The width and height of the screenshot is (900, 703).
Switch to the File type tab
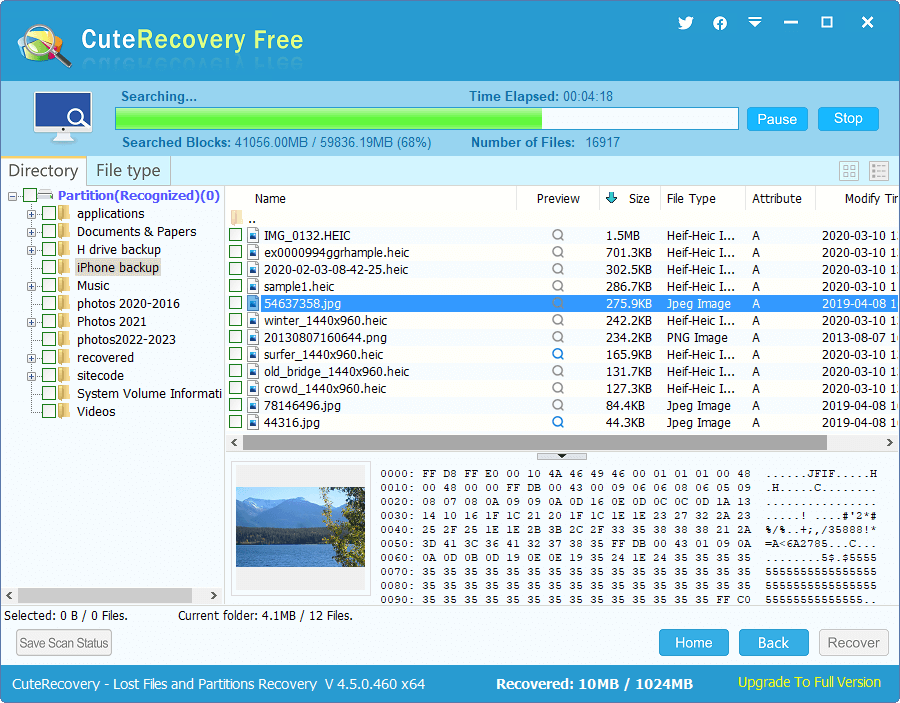[x=128, y=171]
